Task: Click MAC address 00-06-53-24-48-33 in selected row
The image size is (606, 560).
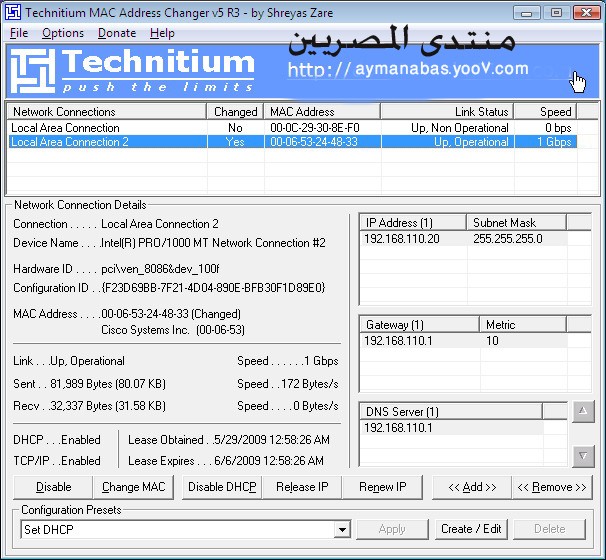Action: tap(314, 142)
